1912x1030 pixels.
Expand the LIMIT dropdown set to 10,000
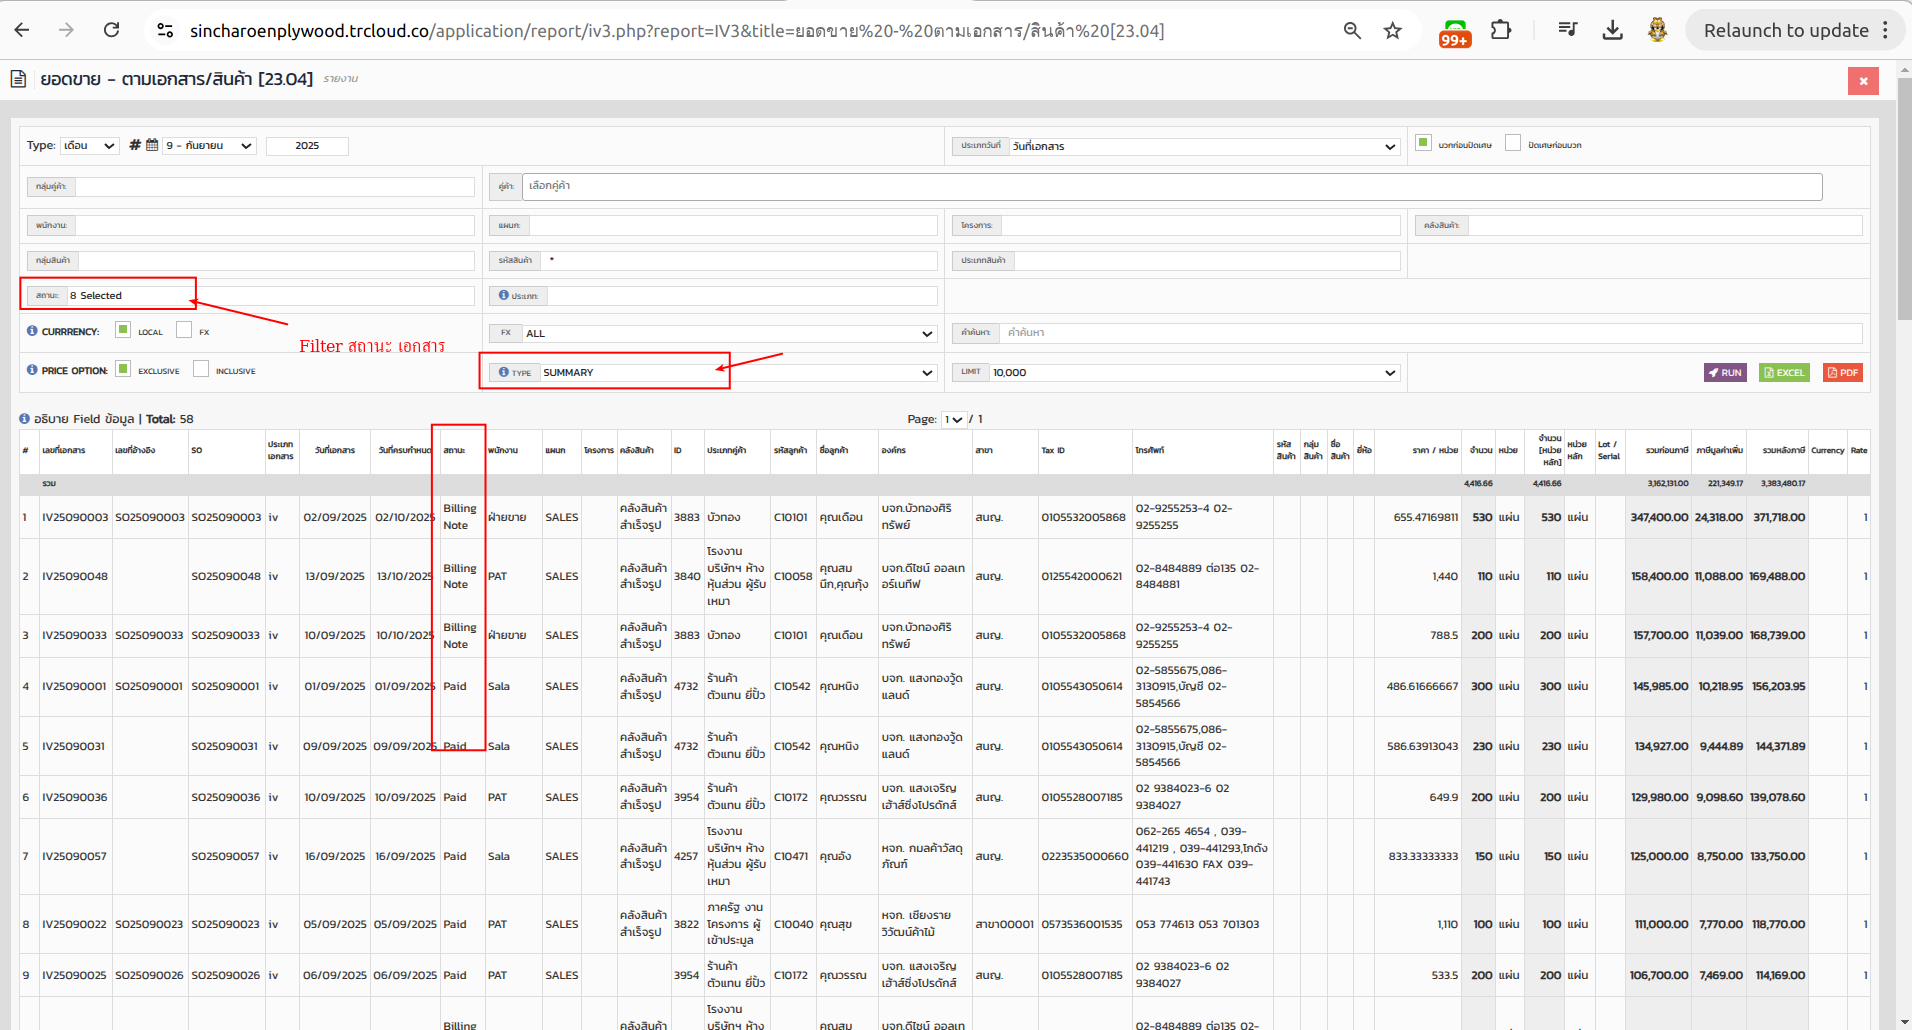click(x=1193, y=373)
